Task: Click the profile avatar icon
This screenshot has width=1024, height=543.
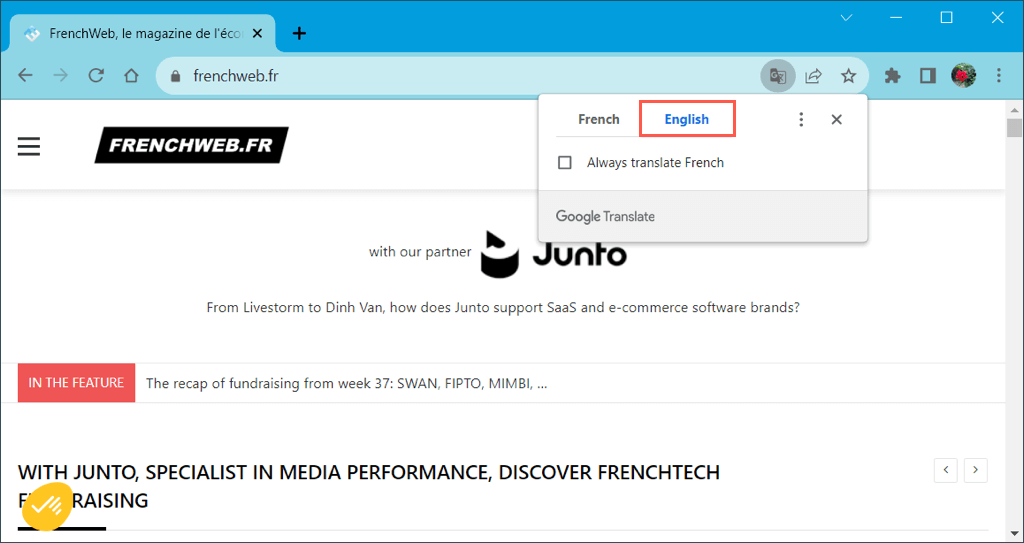Action: tap(963, 76)
